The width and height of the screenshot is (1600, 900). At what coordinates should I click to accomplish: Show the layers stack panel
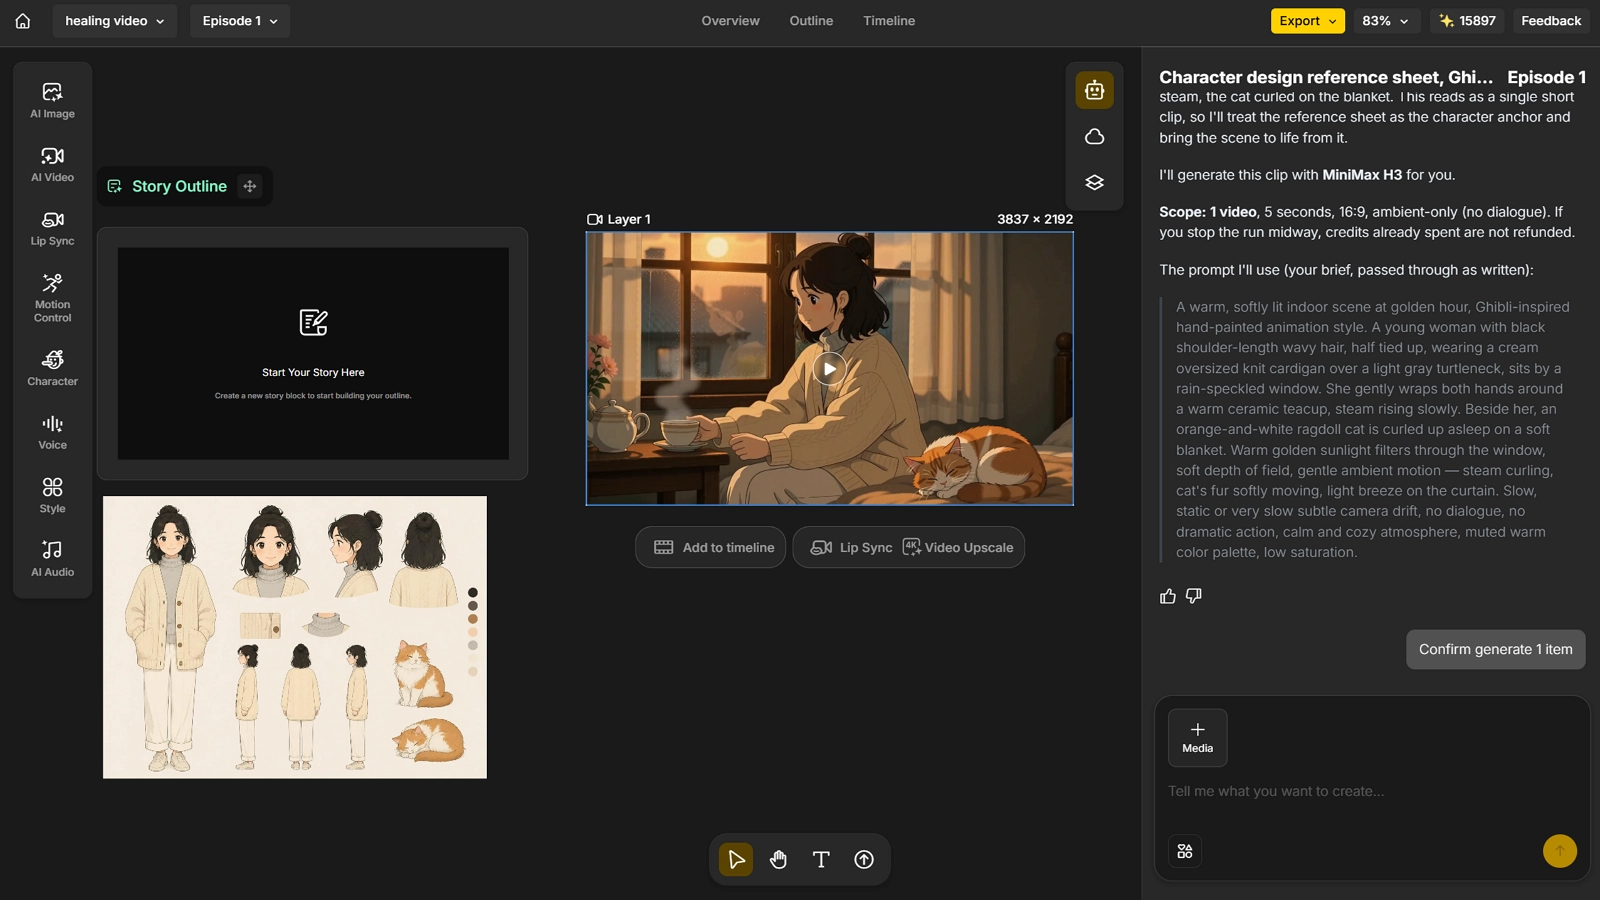tap(1095, 182)
